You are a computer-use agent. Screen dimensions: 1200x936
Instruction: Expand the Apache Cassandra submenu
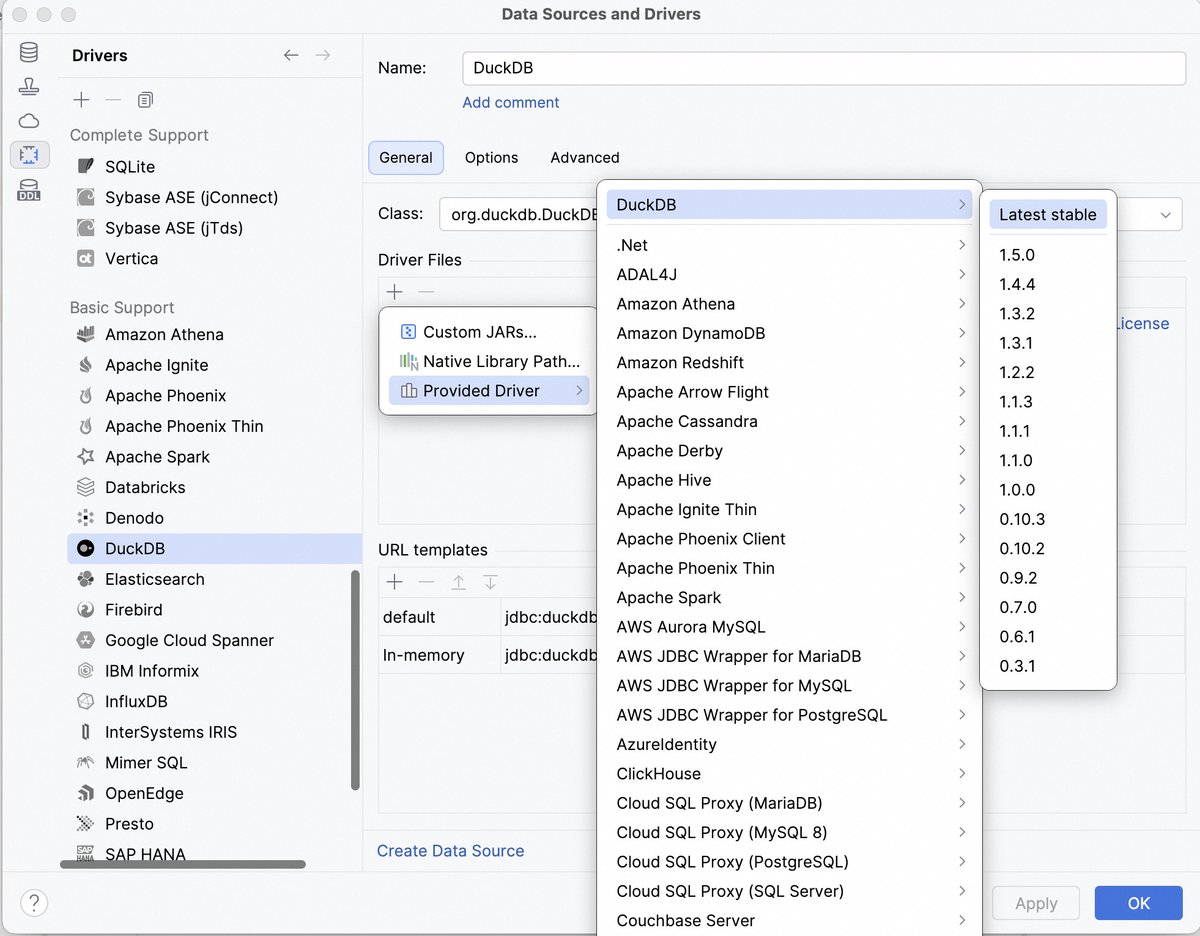[x=790, y=421]
